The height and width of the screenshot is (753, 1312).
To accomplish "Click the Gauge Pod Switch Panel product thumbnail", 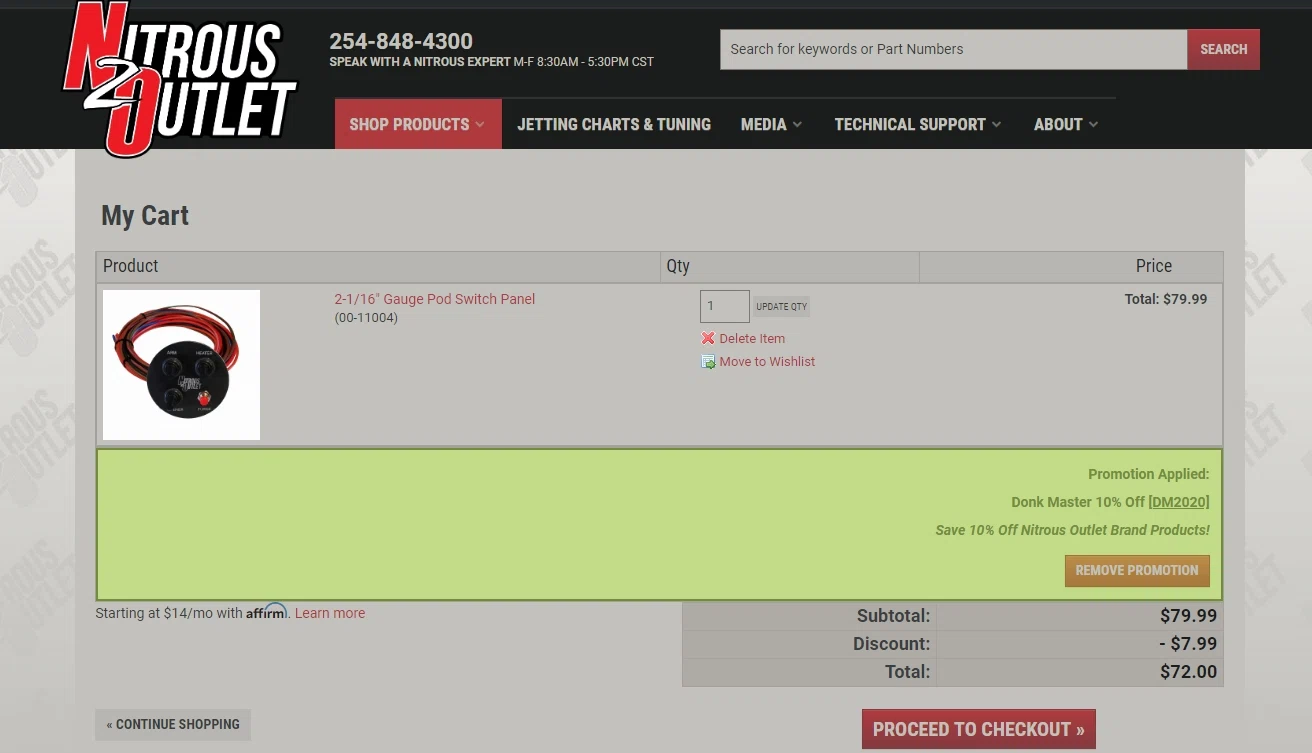I will 181,365.
